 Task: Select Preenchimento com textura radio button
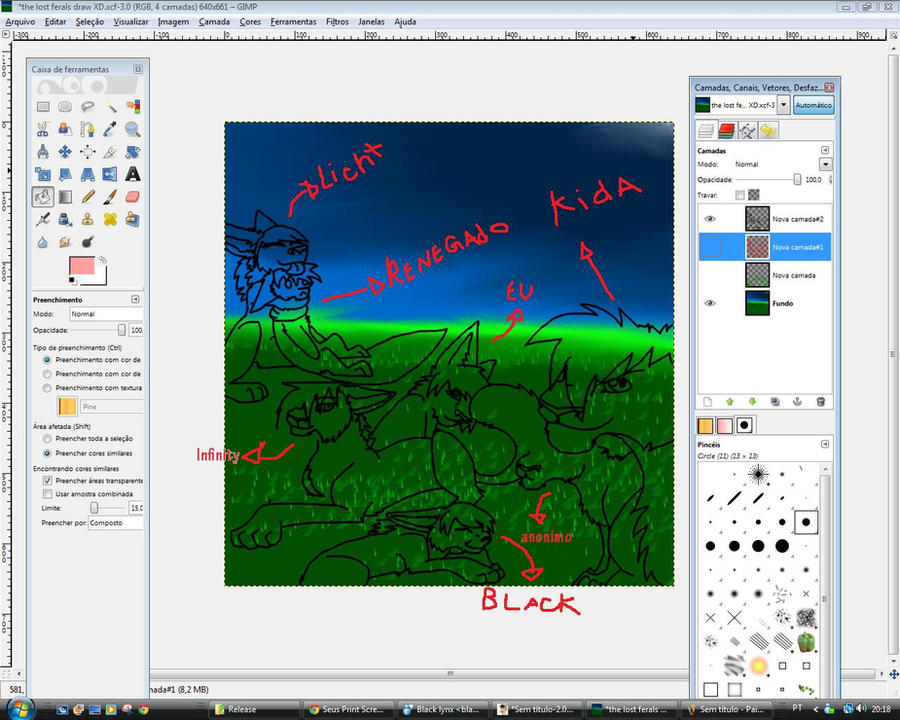click(x=47, y=388)
